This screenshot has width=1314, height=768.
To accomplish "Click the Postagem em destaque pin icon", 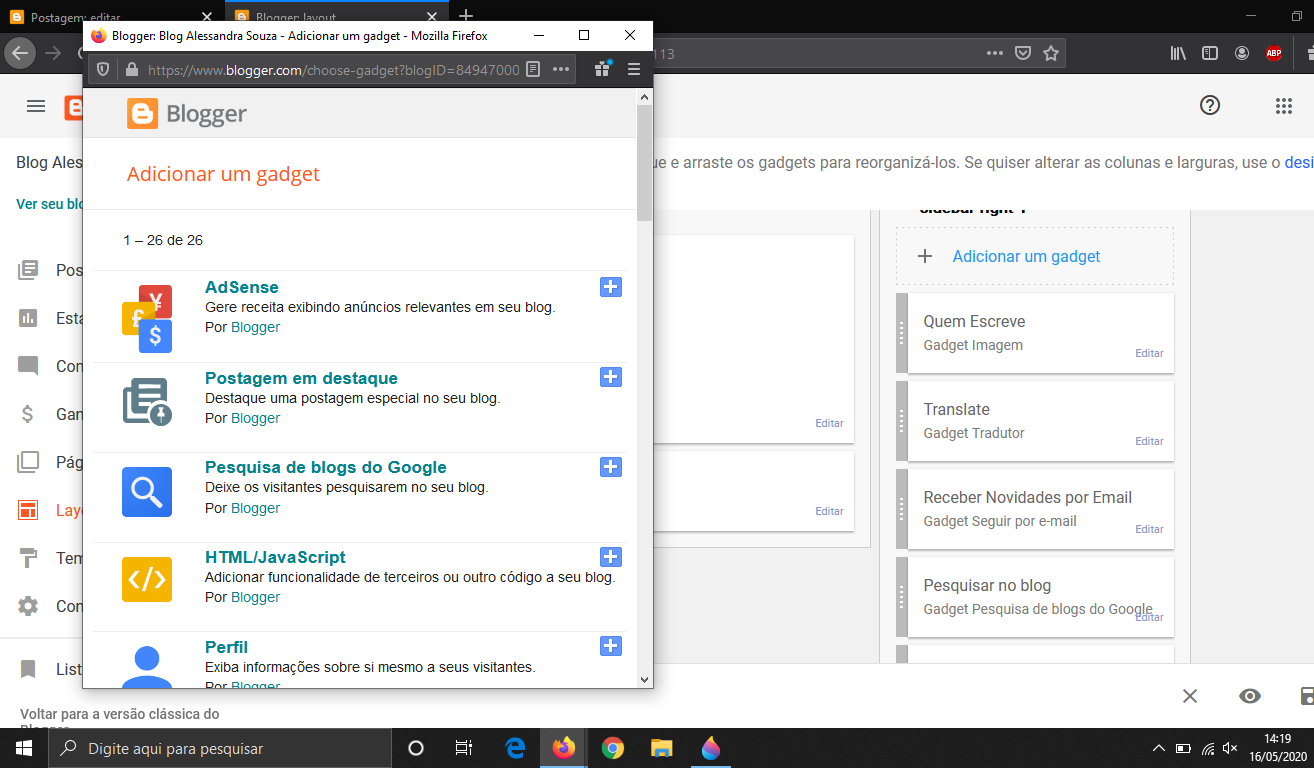I will coord(147,401).
